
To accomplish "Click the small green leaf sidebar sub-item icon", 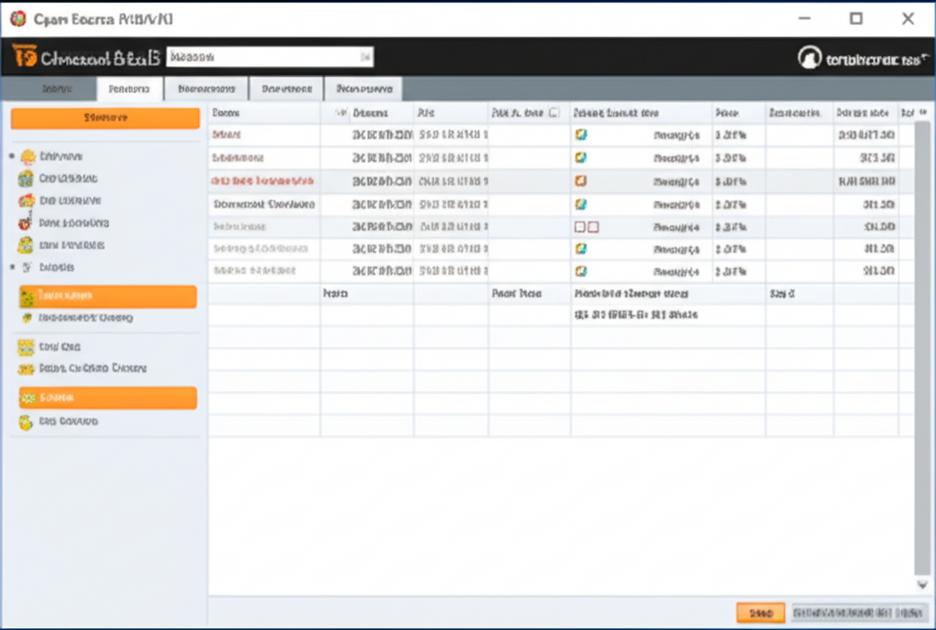I will pyautogui.click(x=27, y=318).
